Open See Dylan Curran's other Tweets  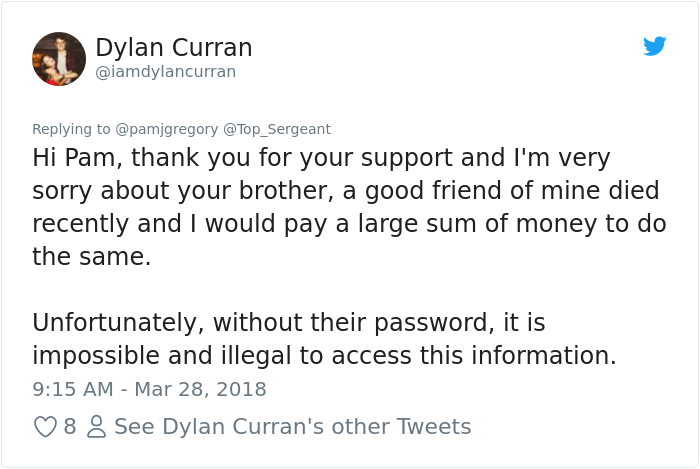pos(292,427)
